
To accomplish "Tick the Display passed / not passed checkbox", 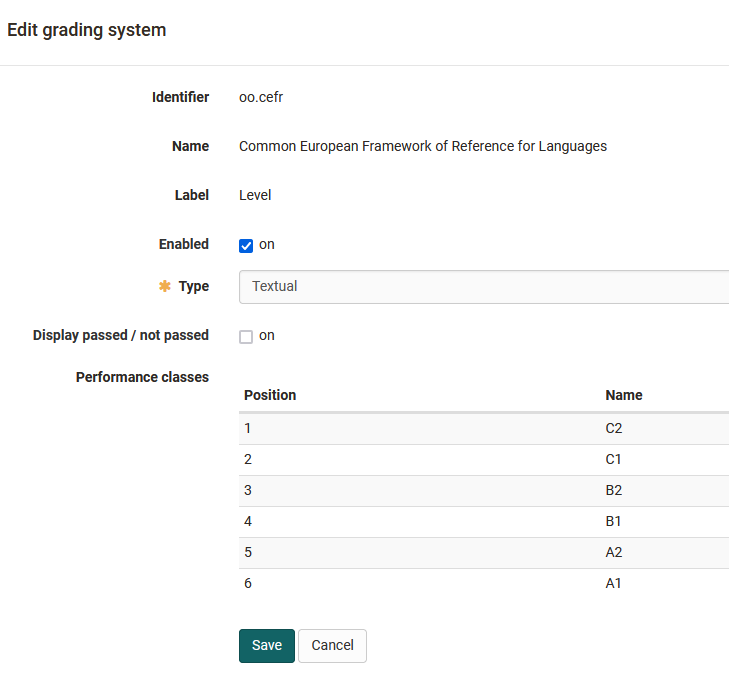I will pos(246,337).
